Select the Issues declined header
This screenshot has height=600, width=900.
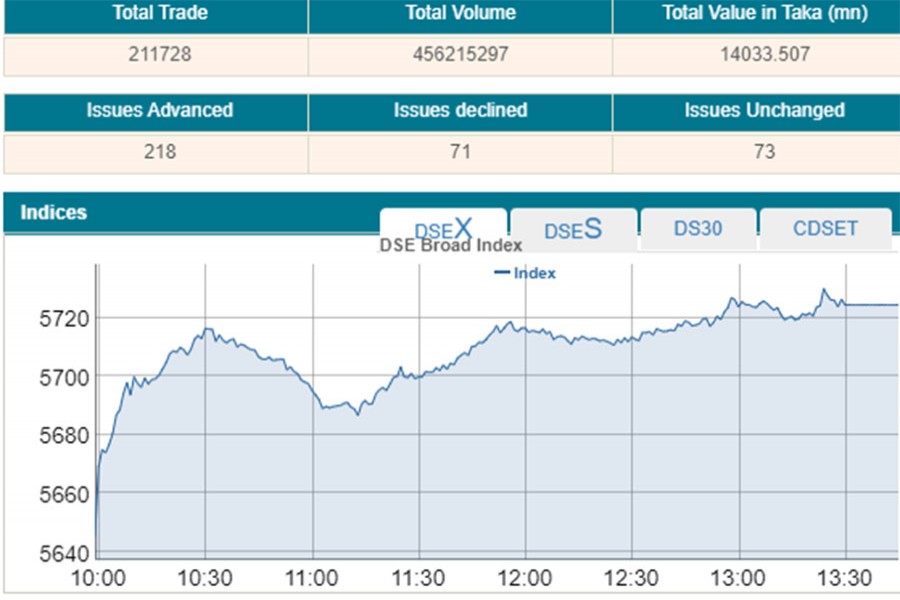click(x=460, y=110)
